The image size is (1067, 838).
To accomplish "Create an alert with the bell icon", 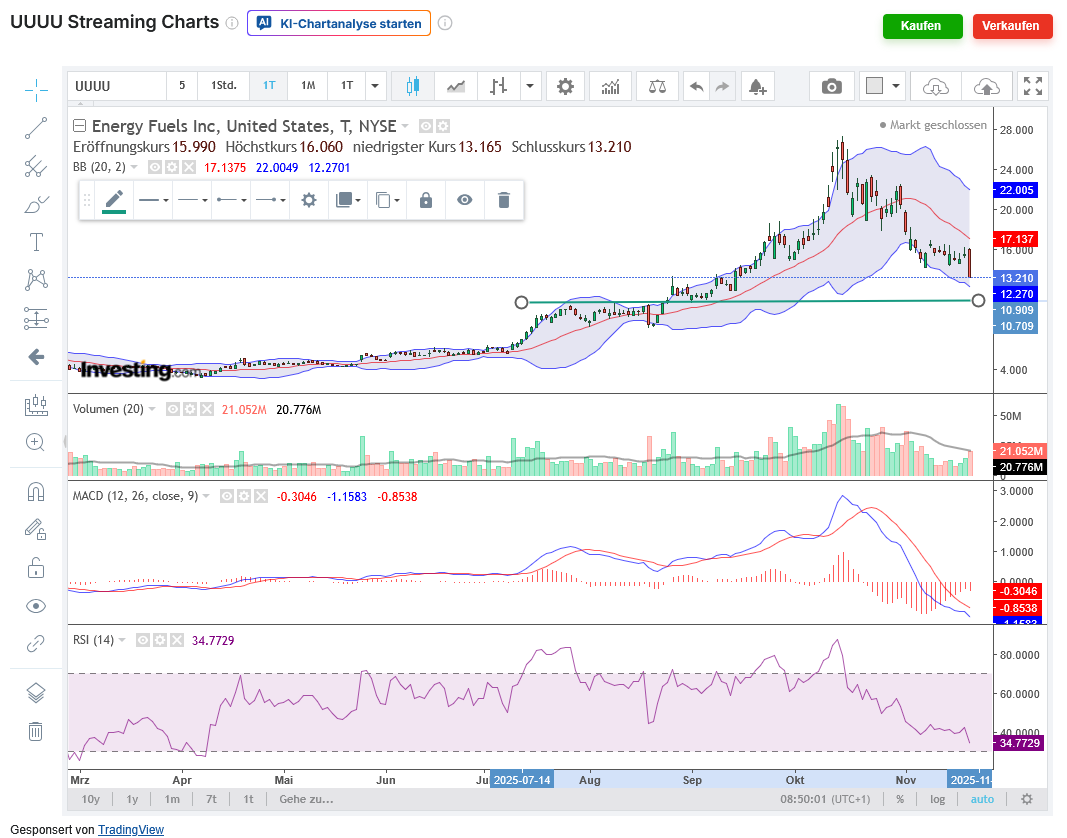I will coord(757,86).
